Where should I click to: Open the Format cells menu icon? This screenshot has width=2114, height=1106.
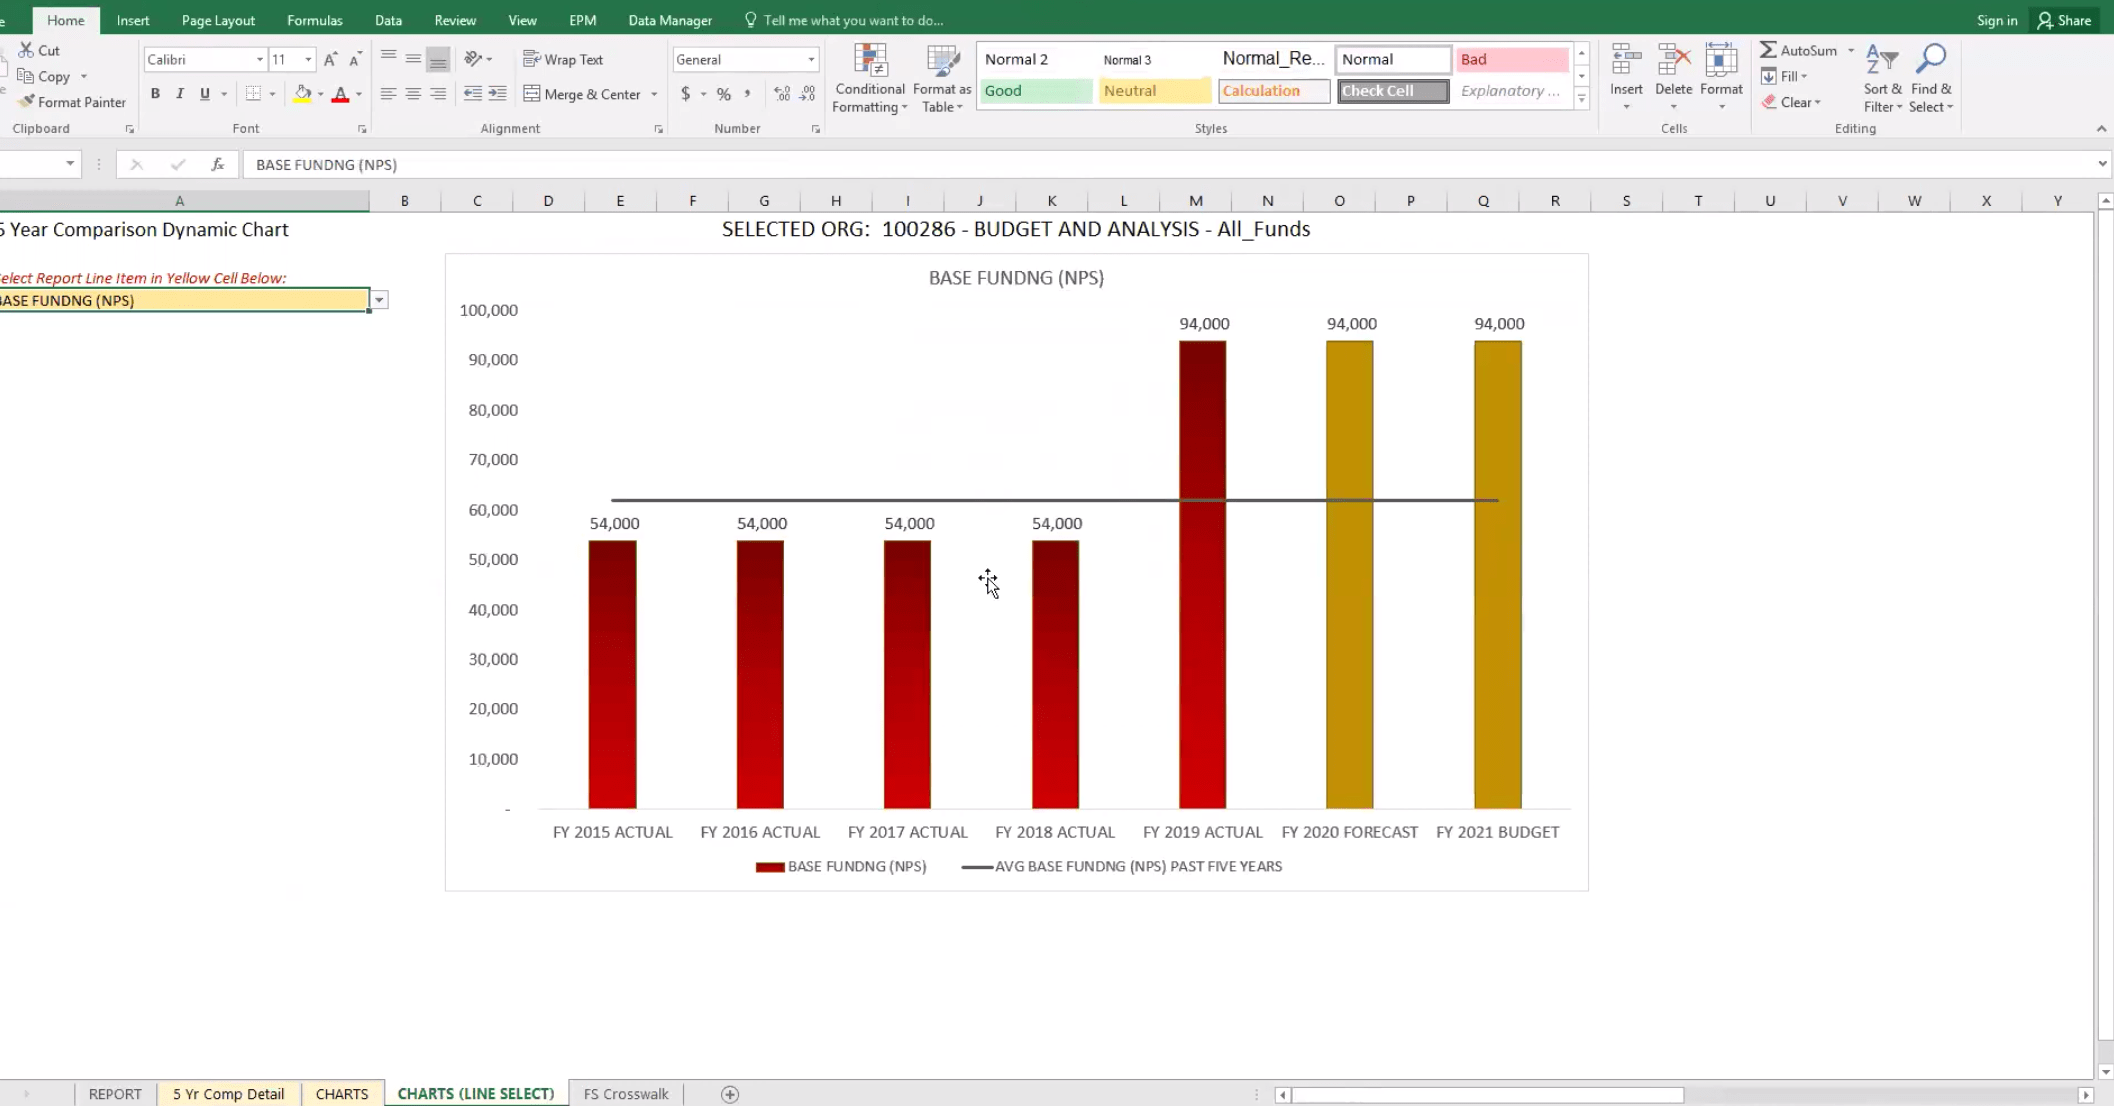[1721, 60]
